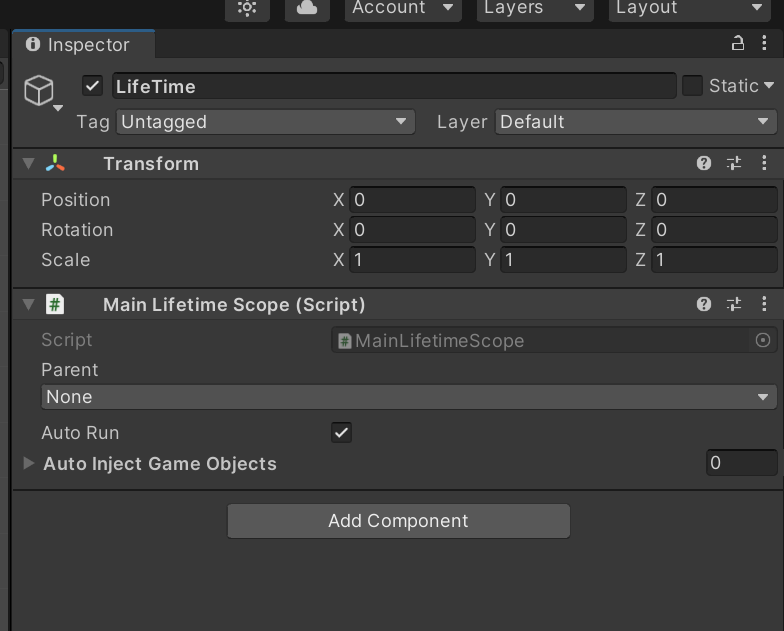784x631 pixels.
Task: Open Transform component help icon
Action: [704, 163]
